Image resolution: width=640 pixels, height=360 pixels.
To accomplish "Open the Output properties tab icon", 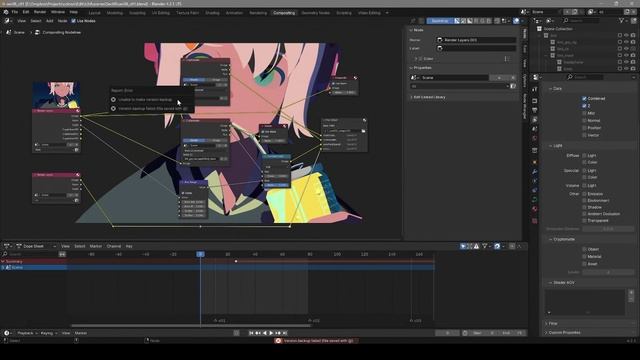I will tap(535, 110).
